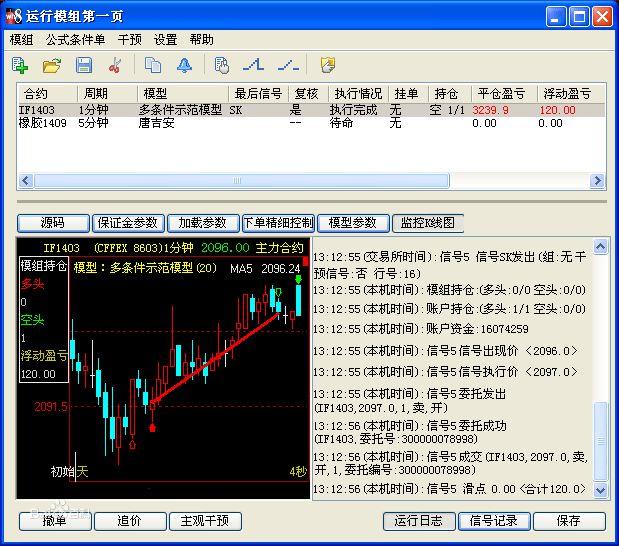Click the new model group icon
The height and width of the screenshot is (546, 619).
point(20,65)
